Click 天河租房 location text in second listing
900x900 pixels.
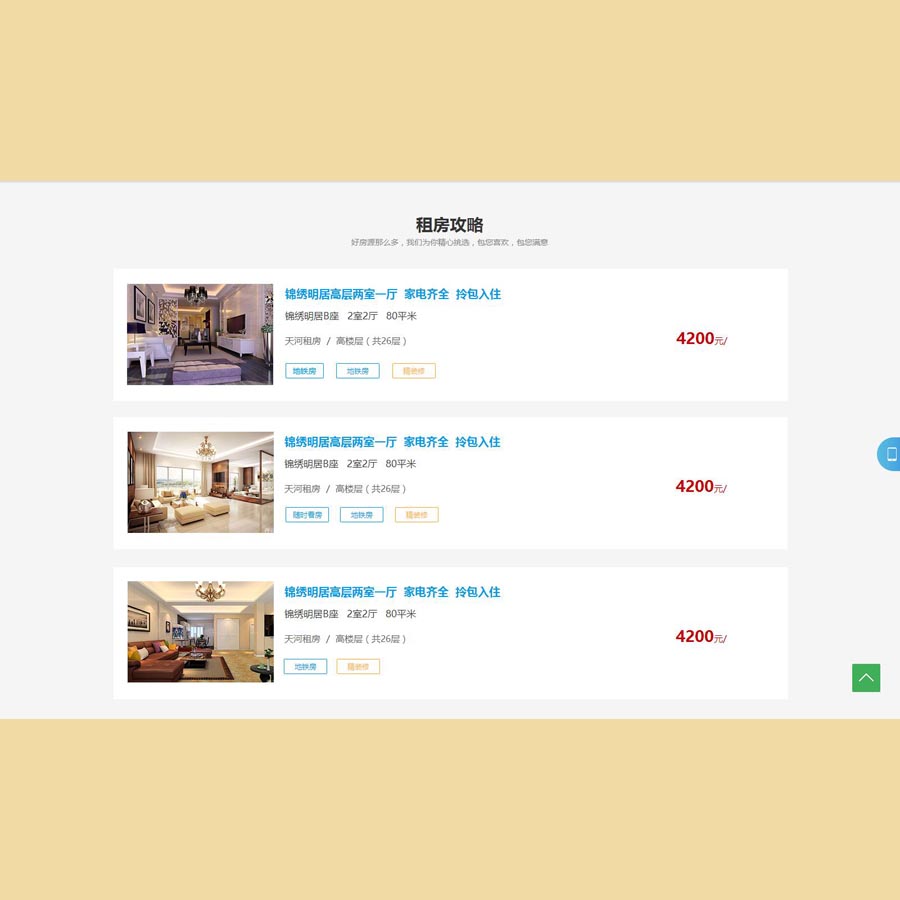(x=302, y=489)
